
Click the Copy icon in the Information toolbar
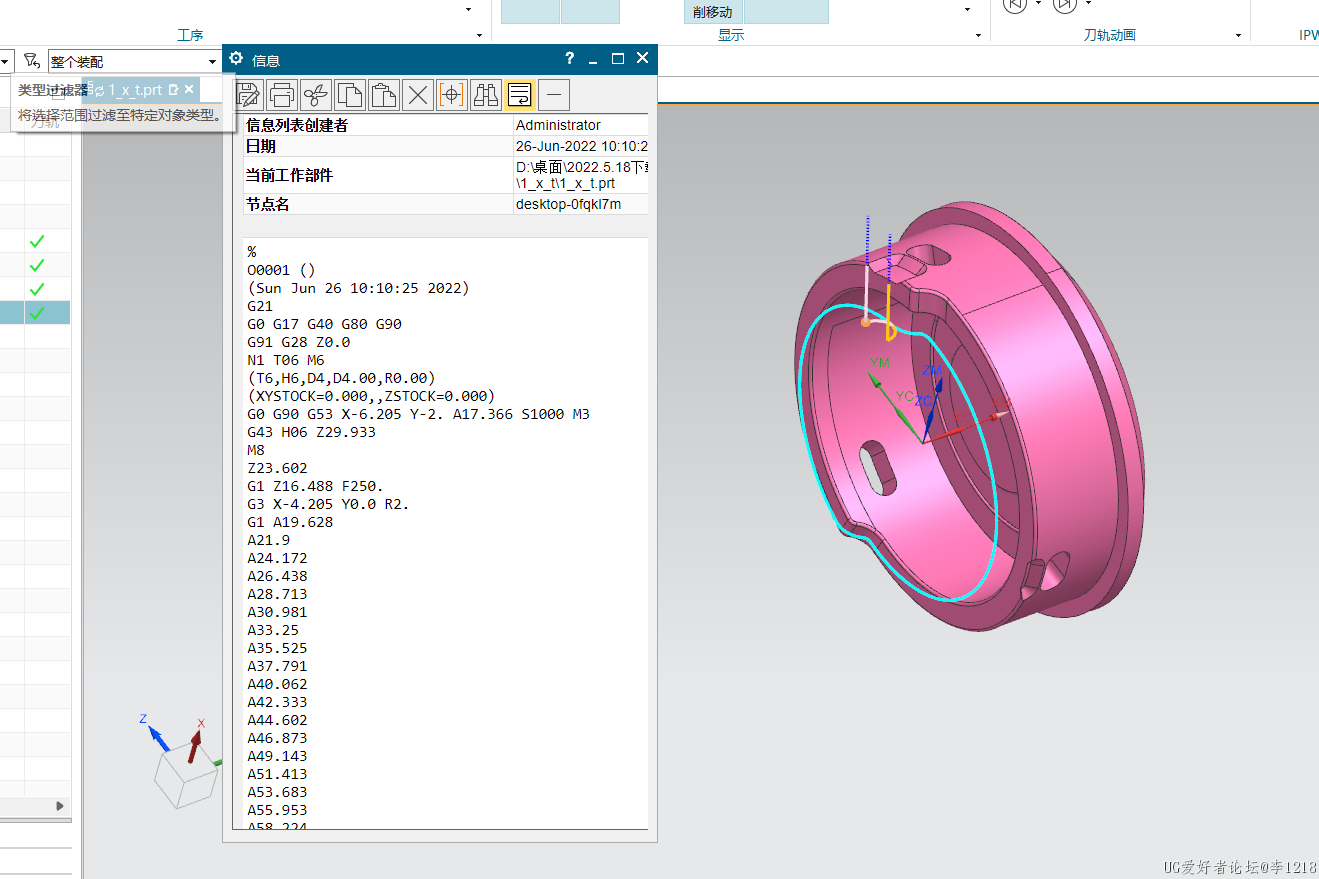(350, 95)
